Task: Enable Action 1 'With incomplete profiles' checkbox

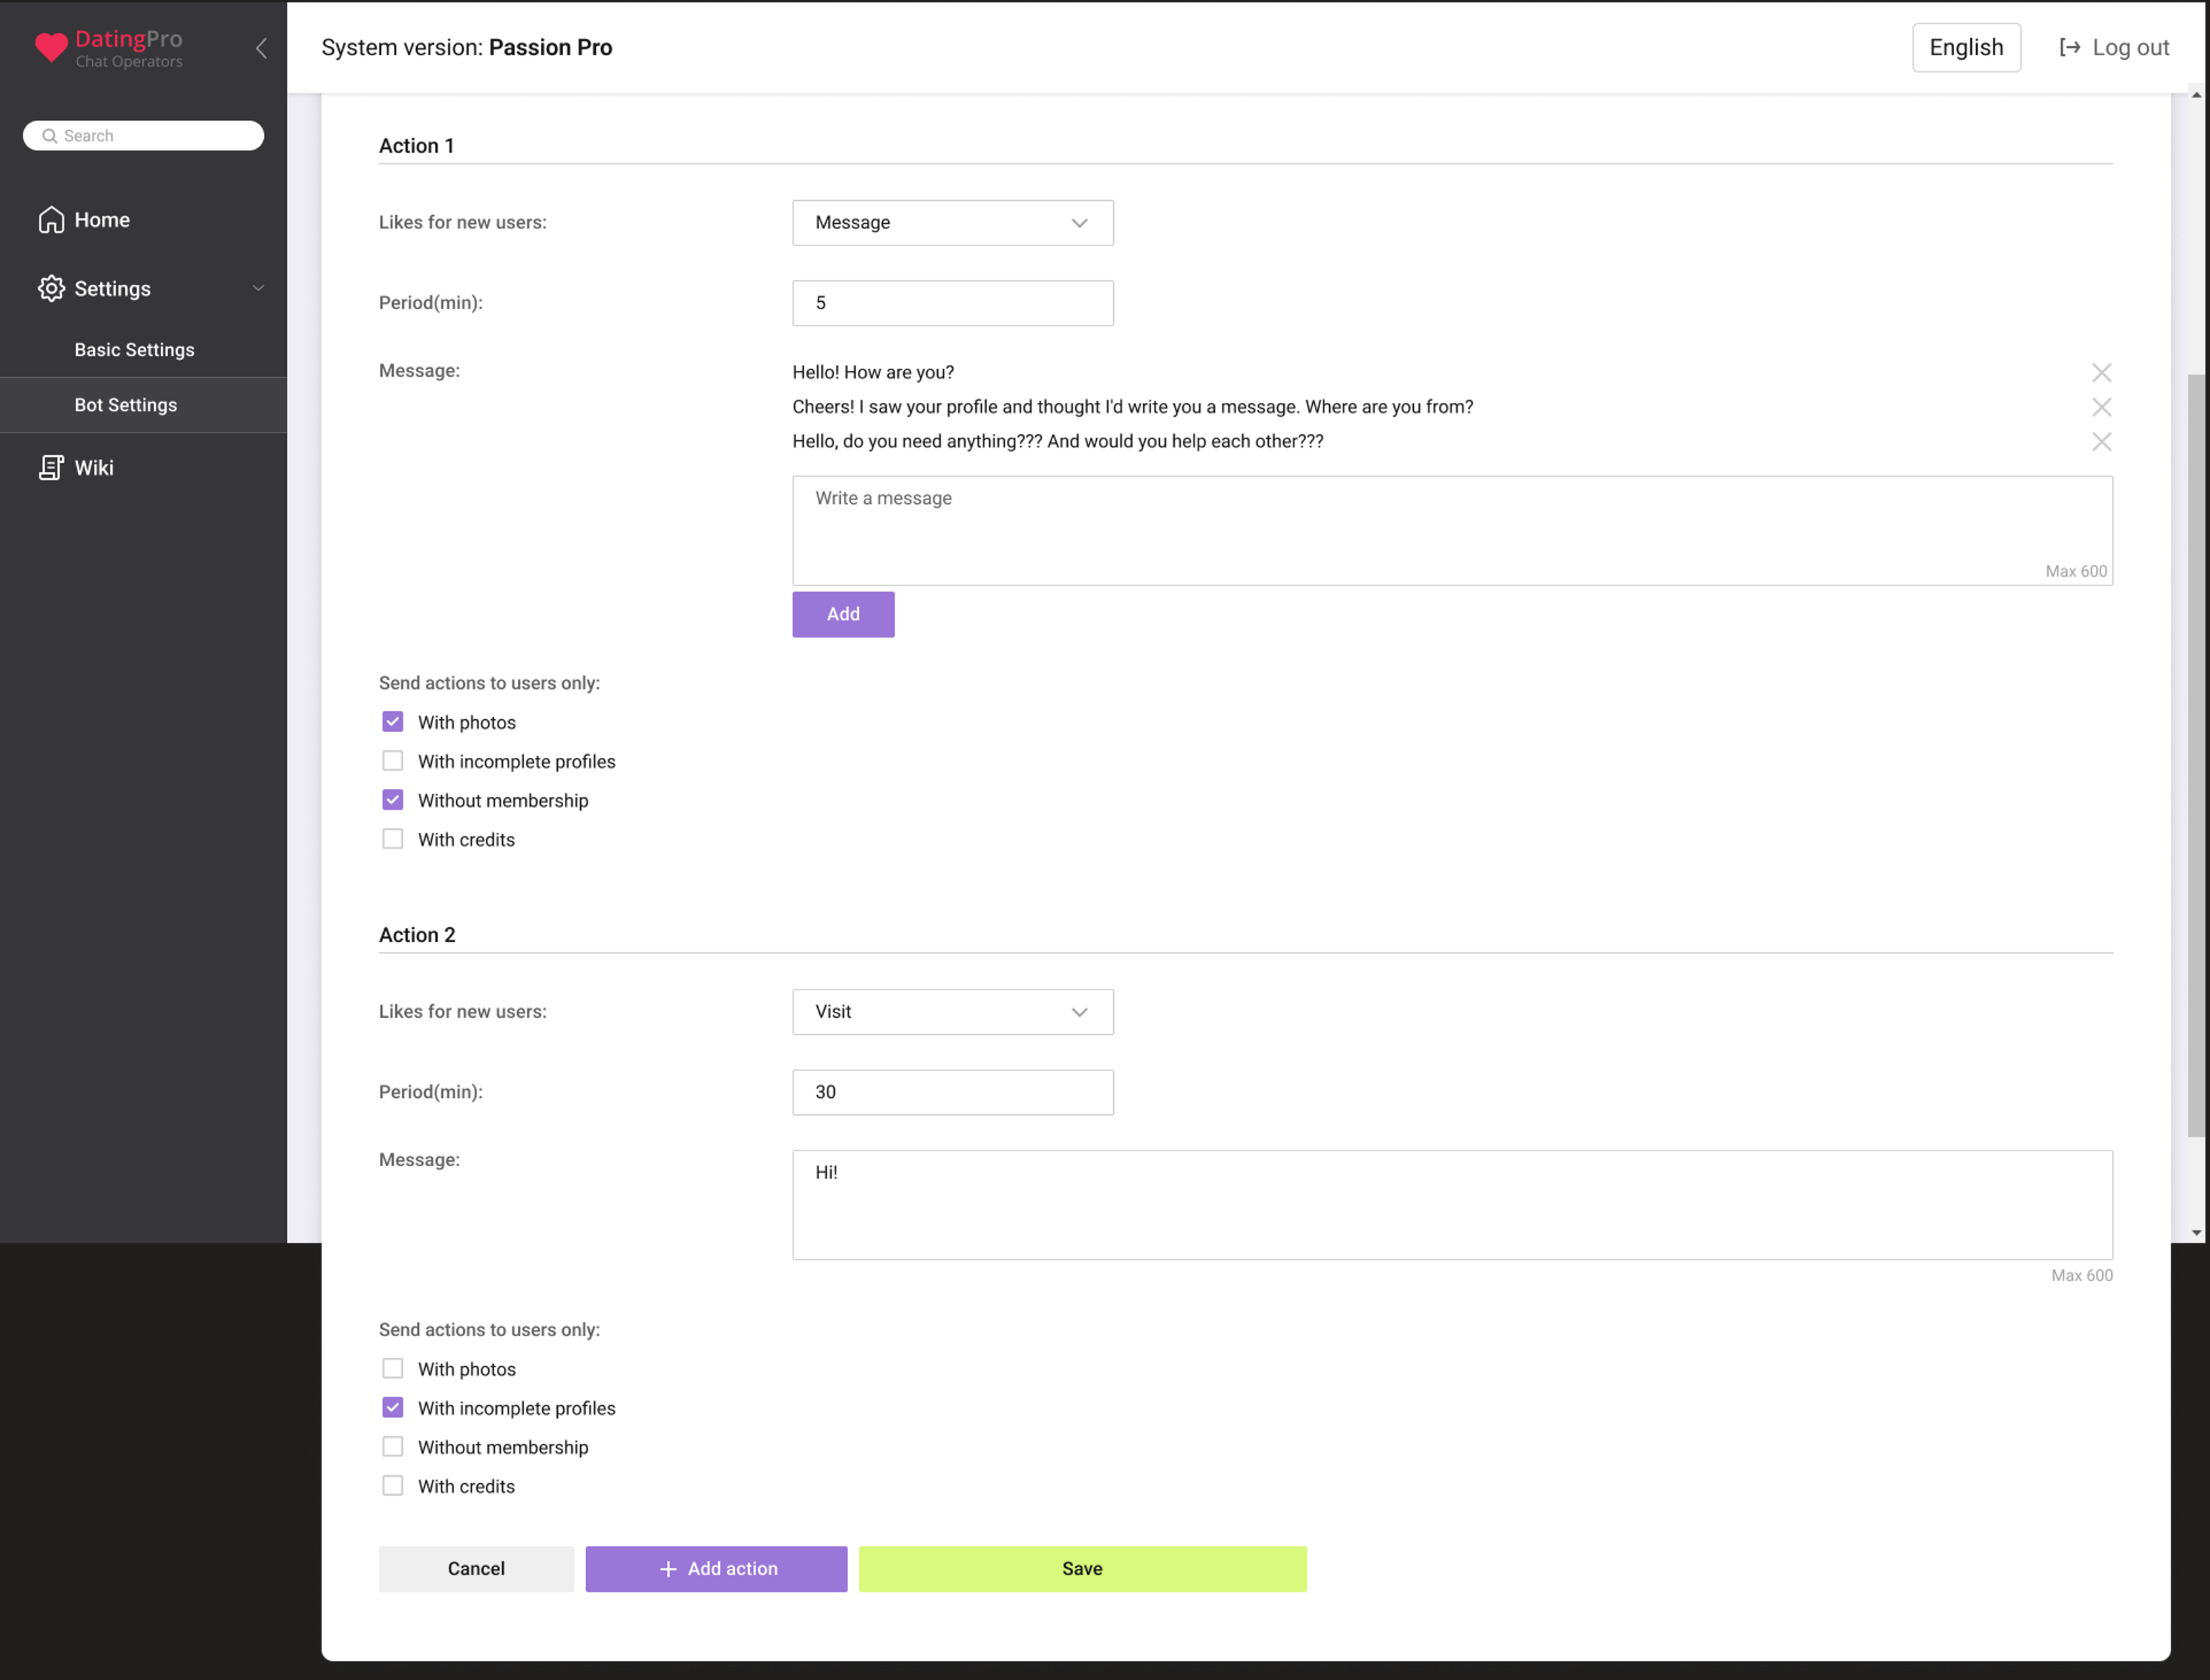Action: click(393, 761)
